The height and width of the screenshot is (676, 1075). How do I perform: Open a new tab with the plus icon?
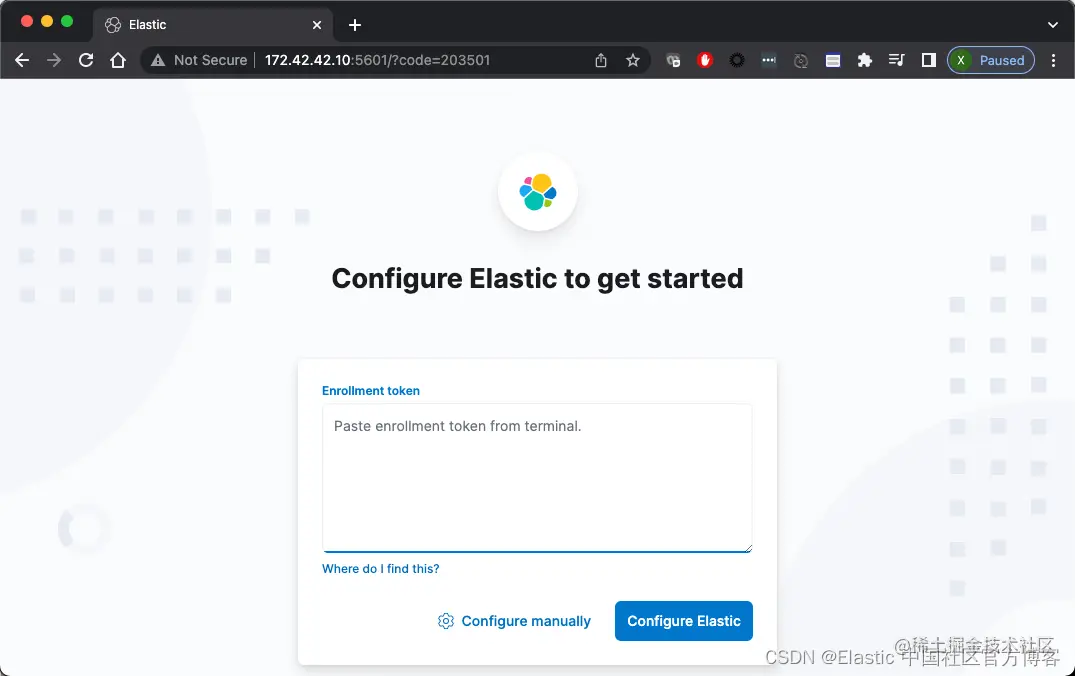[354, 25]
